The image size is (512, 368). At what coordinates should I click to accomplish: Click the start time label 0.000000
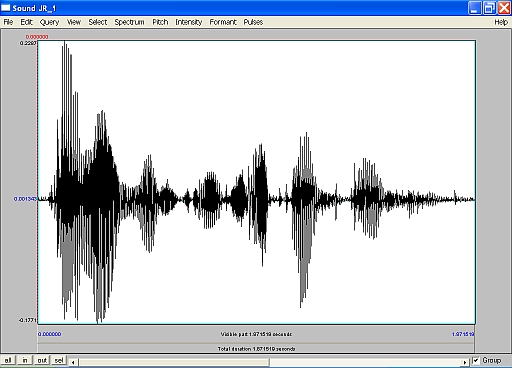50,334
